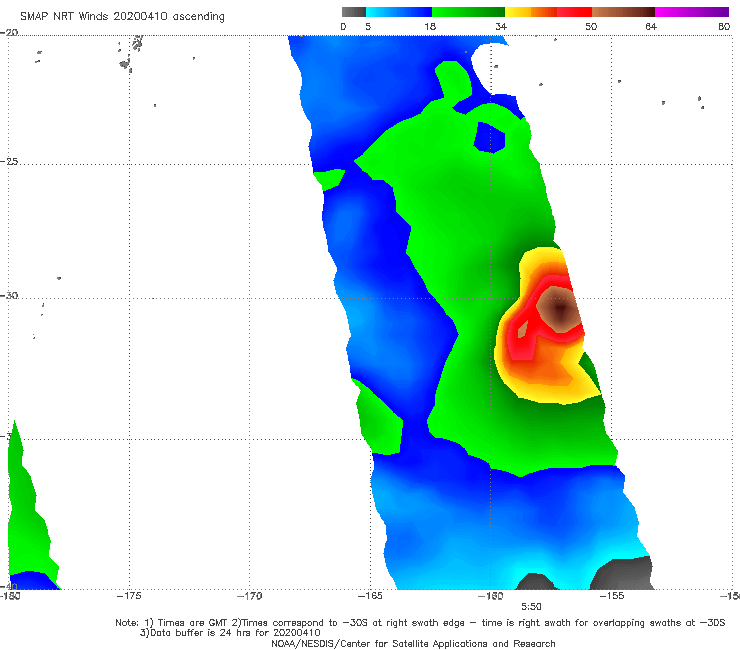This screenshot has width=740, height=650.
Task: Click the "-160" longitude axis label
Action: [x=491, y=596]
